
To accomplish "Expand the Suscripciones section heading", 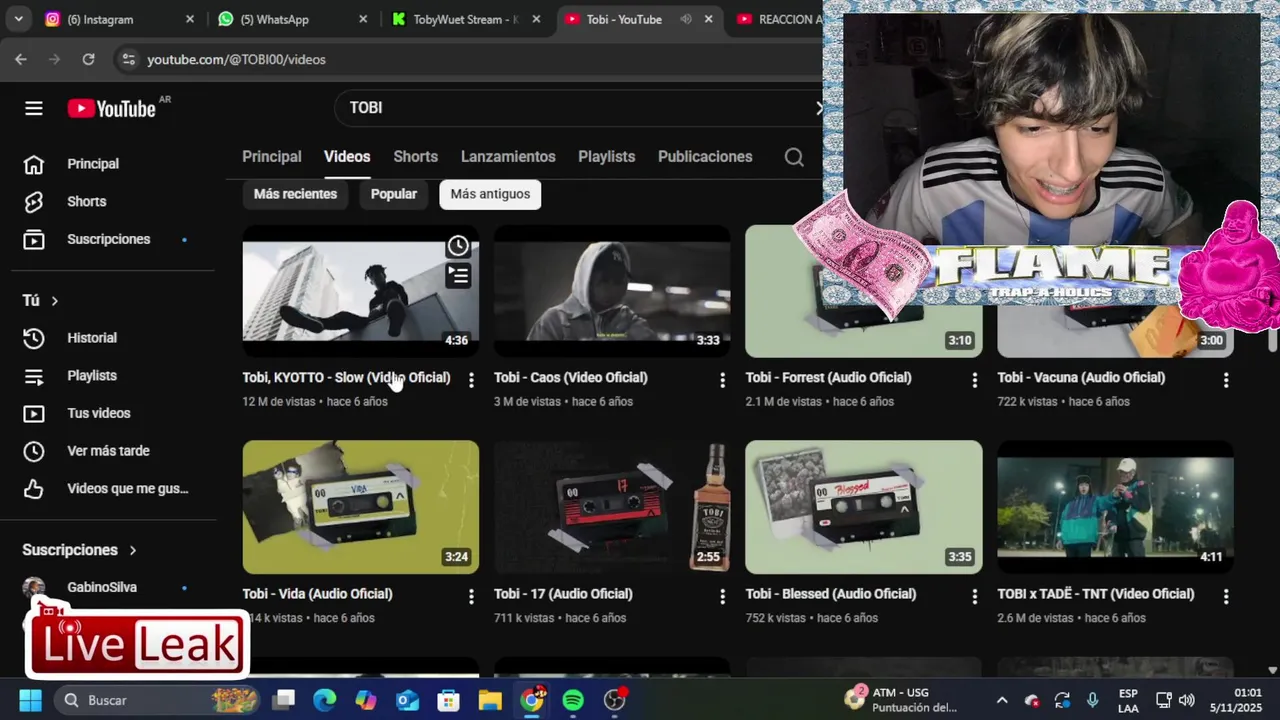I will (x=80, y=550).
